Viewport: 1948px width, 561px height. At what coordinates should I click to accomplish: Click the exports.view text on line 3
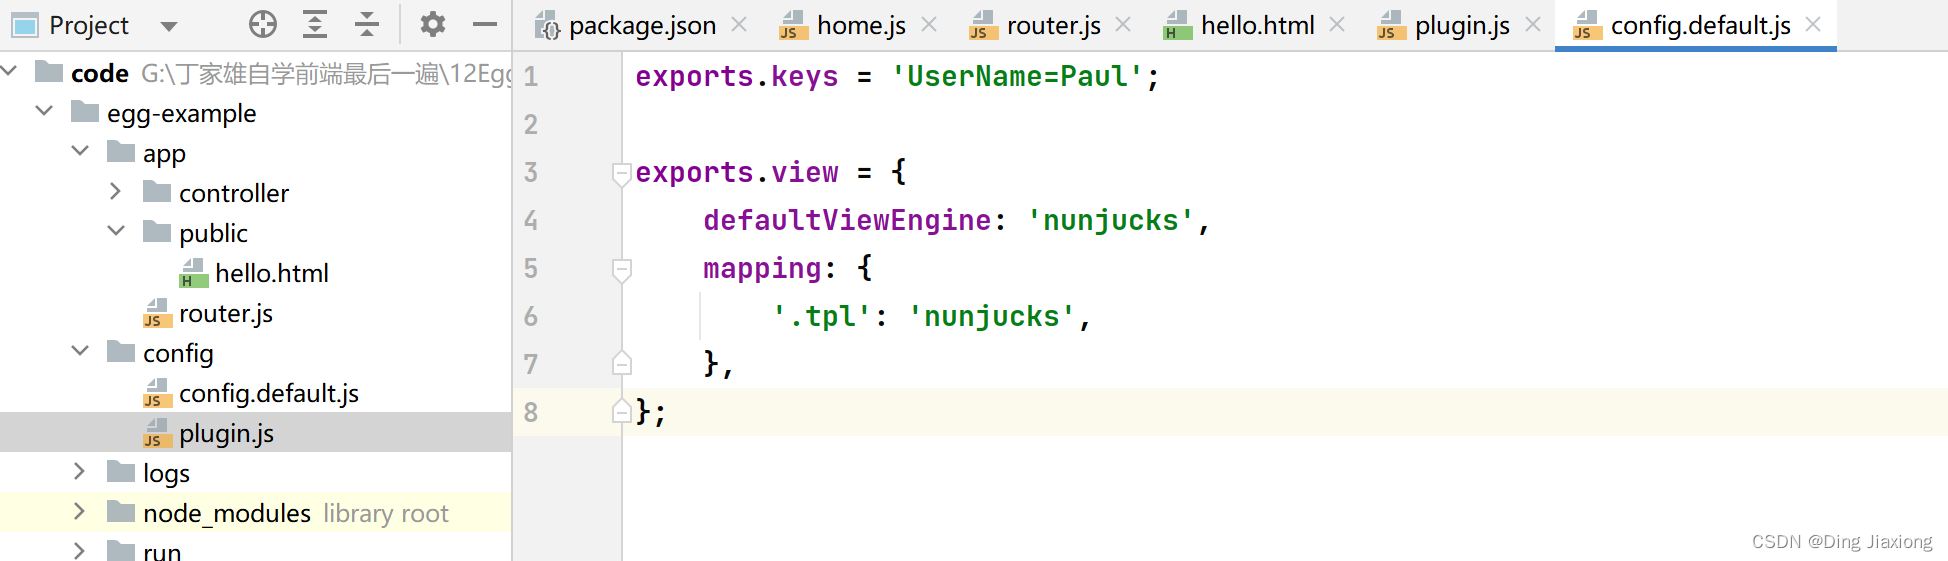737,172
